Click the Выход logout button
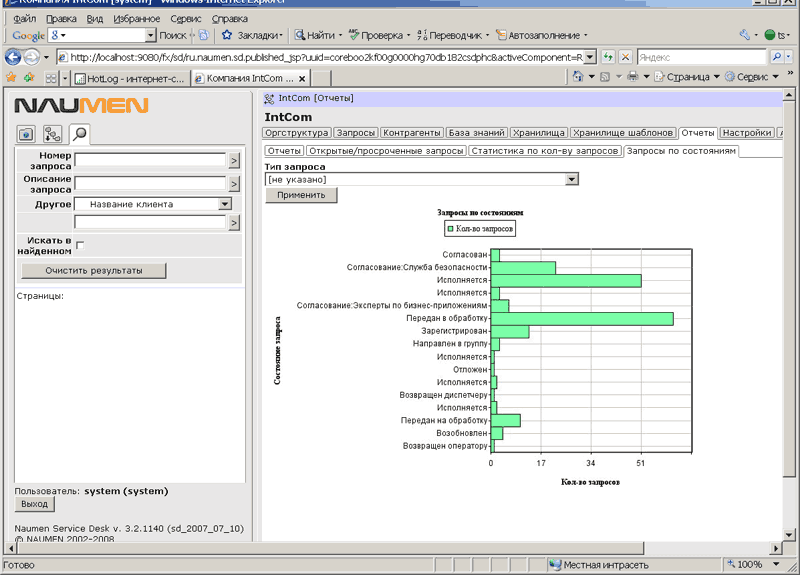 (34, 504)
